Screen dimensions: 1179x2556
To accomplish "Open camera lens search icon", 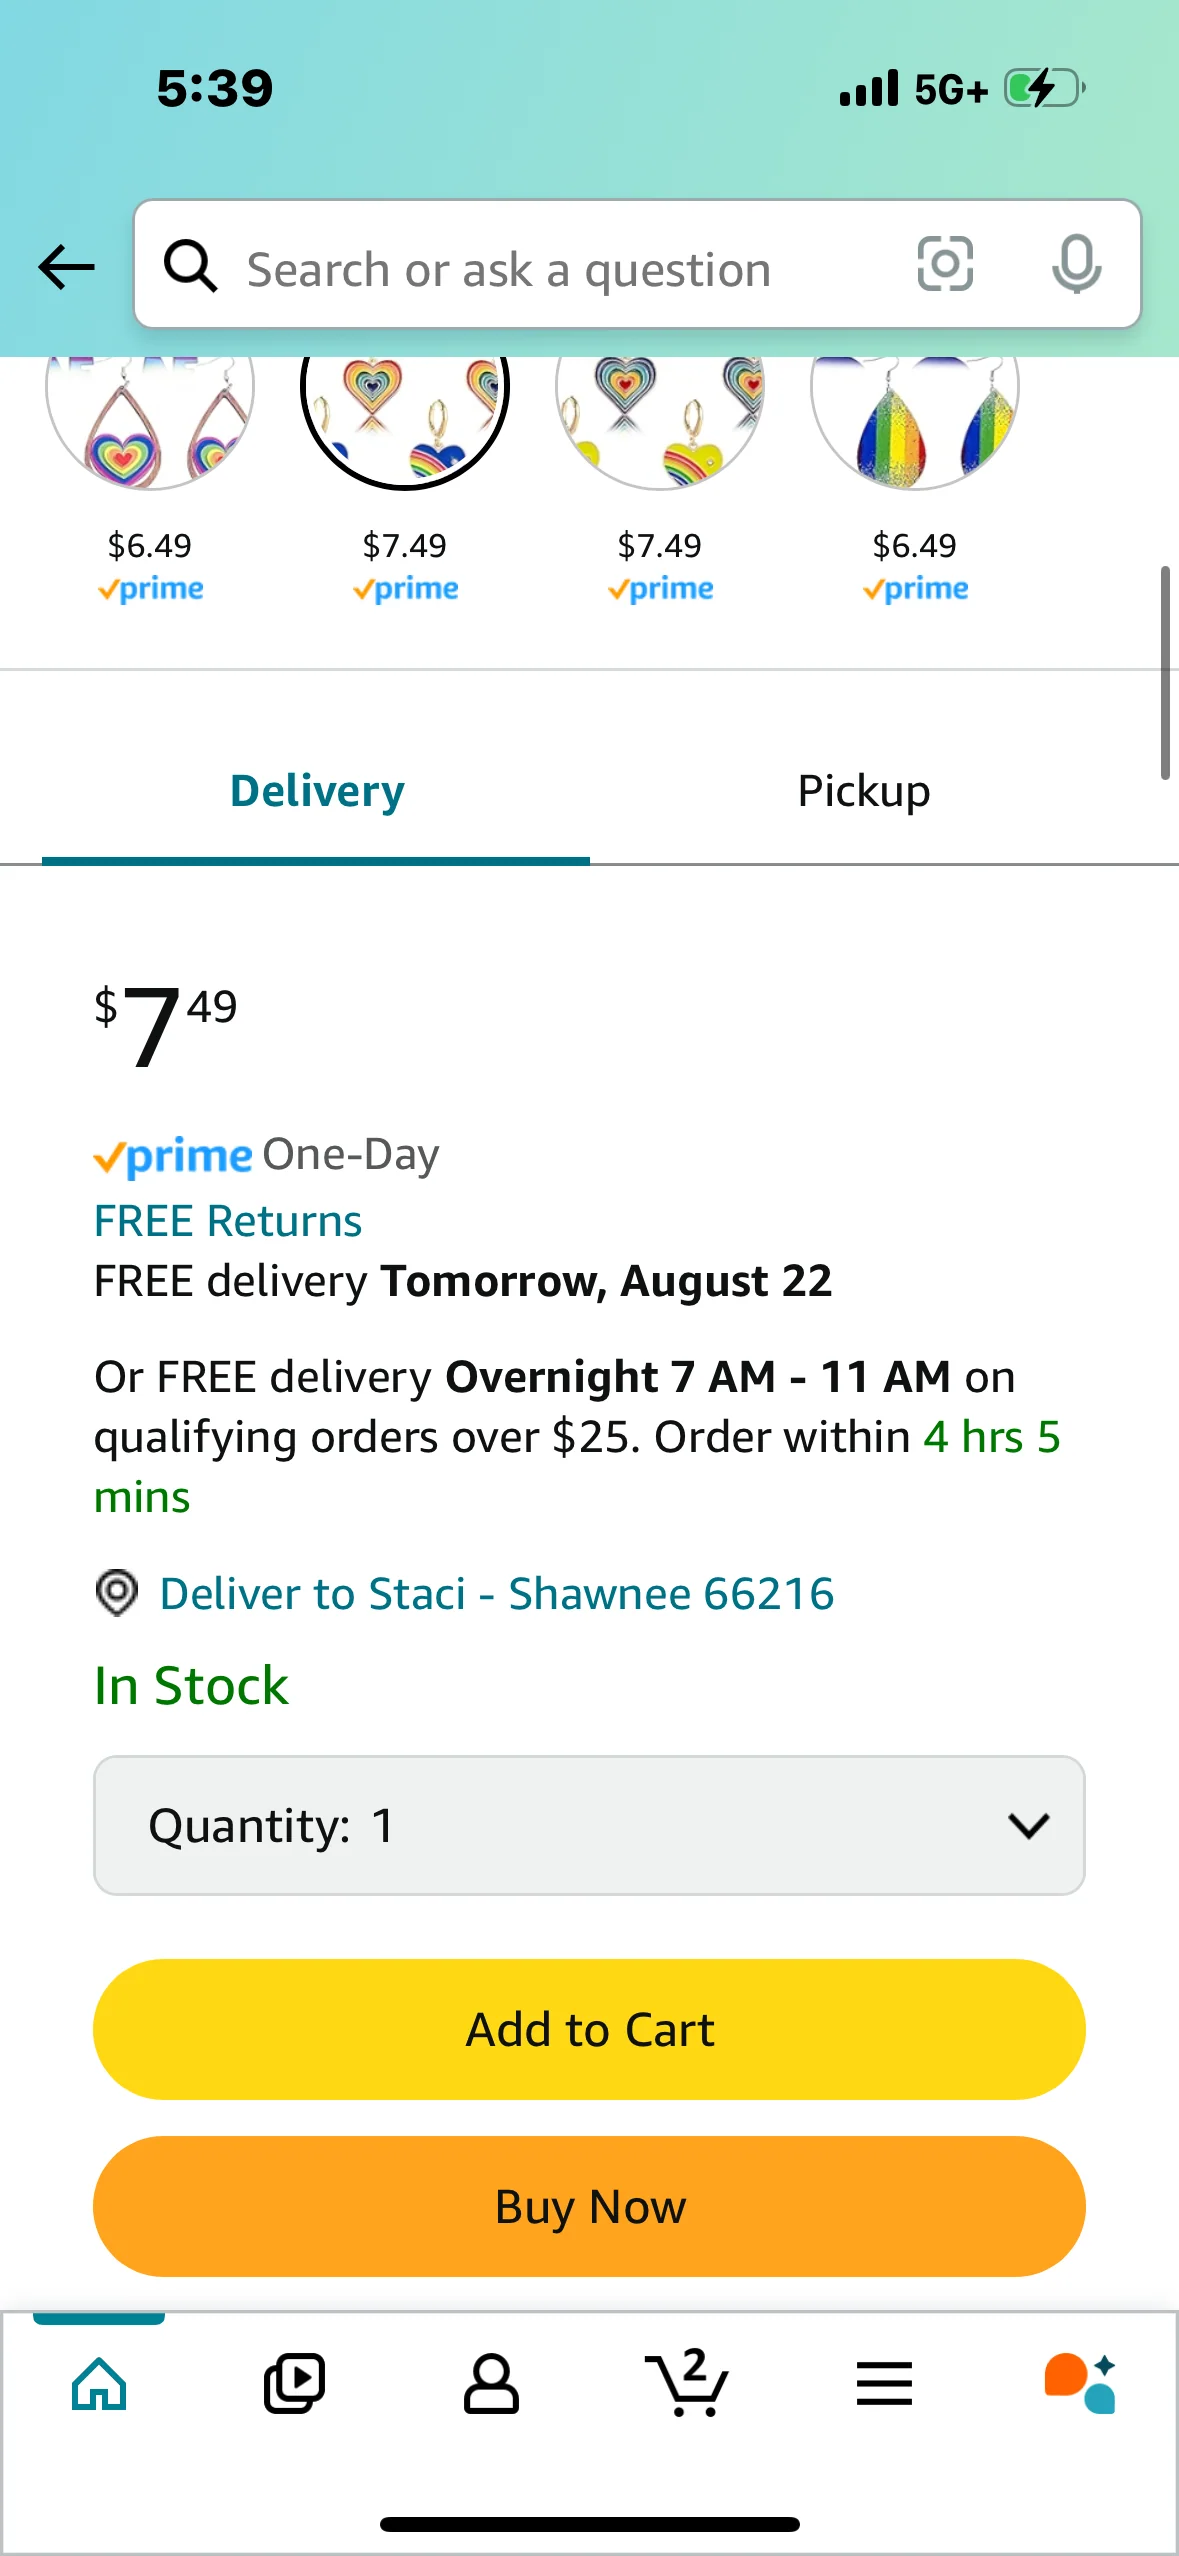I will [944, 265].
